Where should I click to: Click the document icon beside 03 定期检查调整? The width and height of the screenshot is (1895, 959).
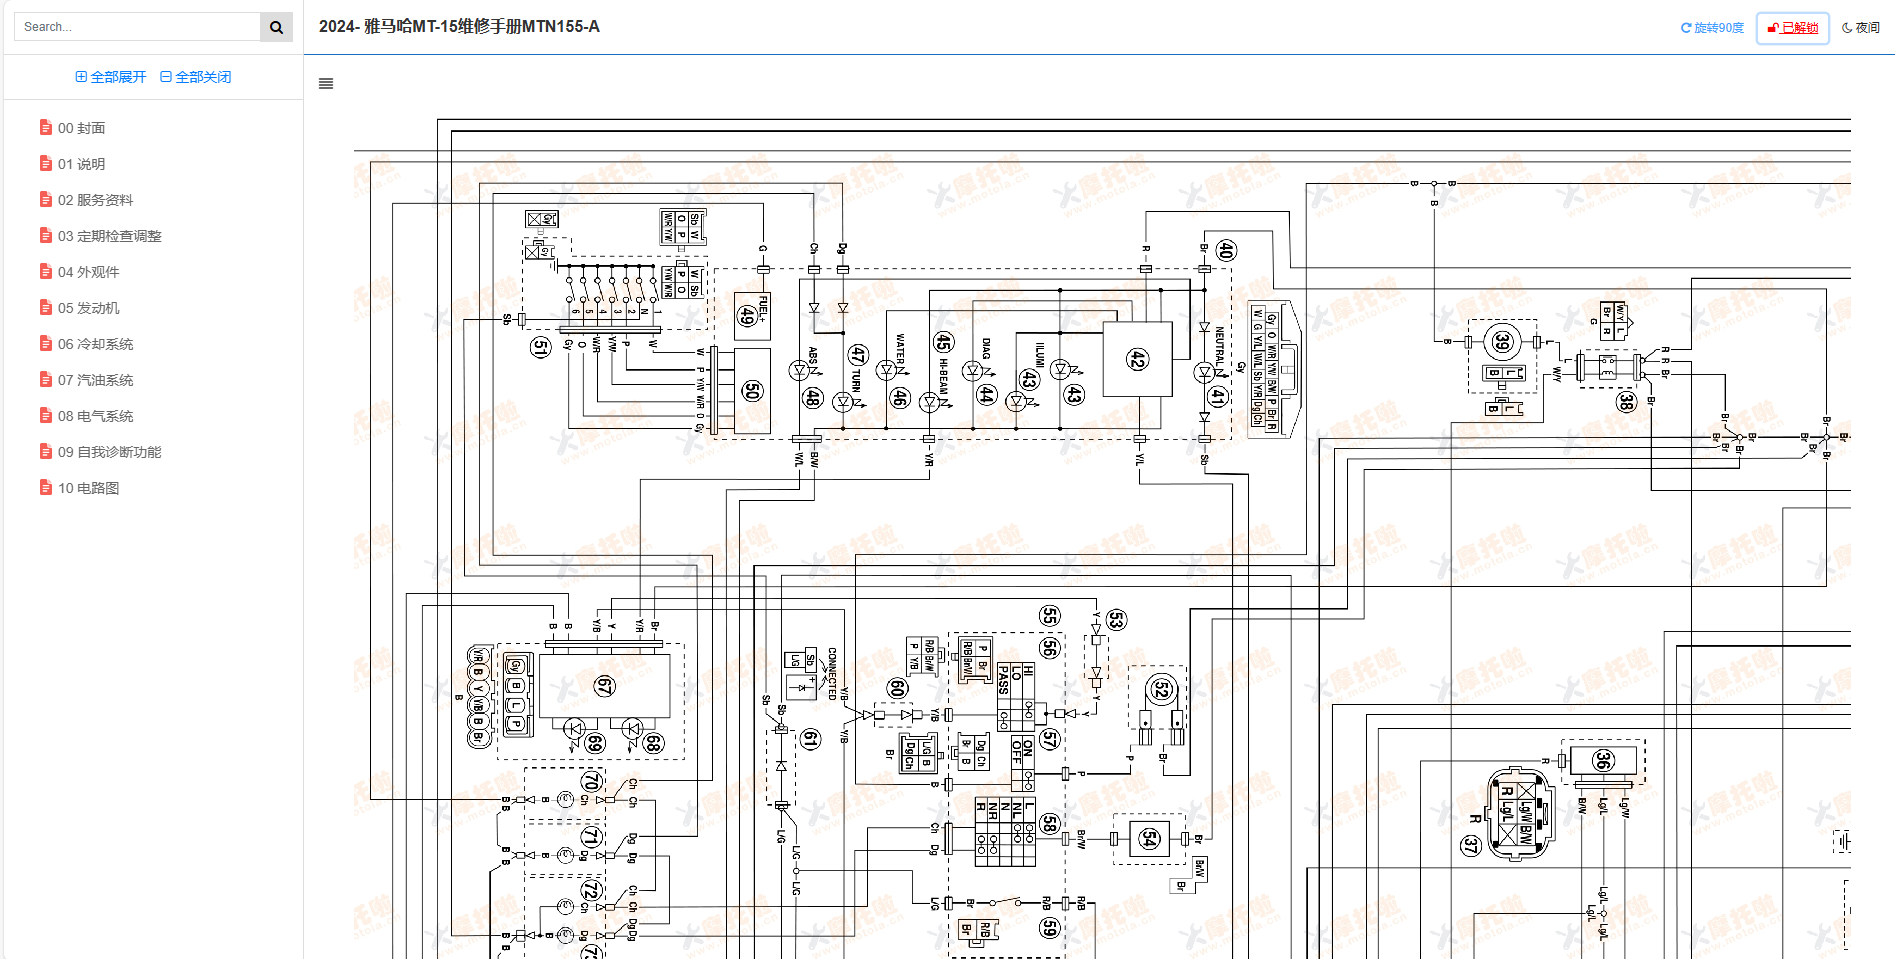(46, 235)
